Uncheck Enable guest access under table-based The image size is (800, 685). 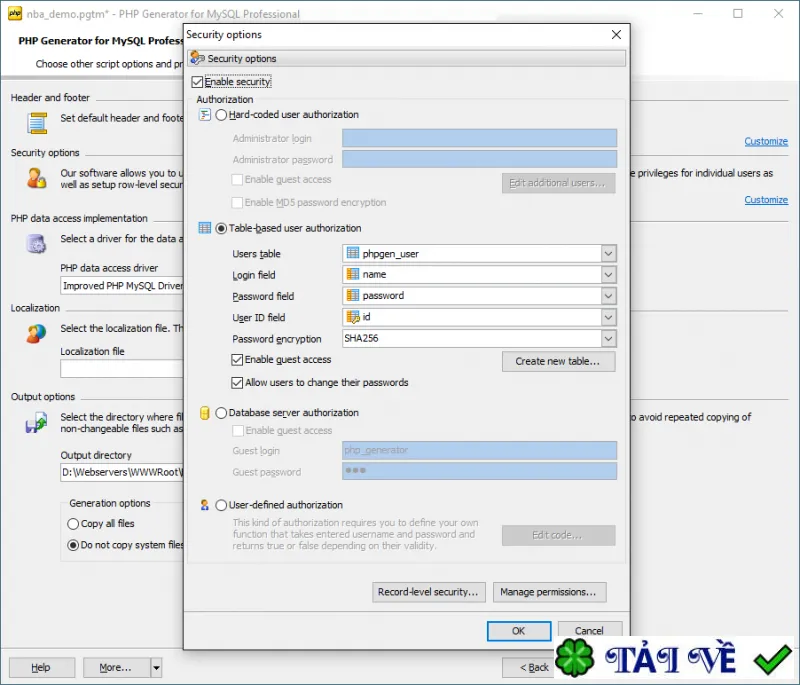pos(237,360)
